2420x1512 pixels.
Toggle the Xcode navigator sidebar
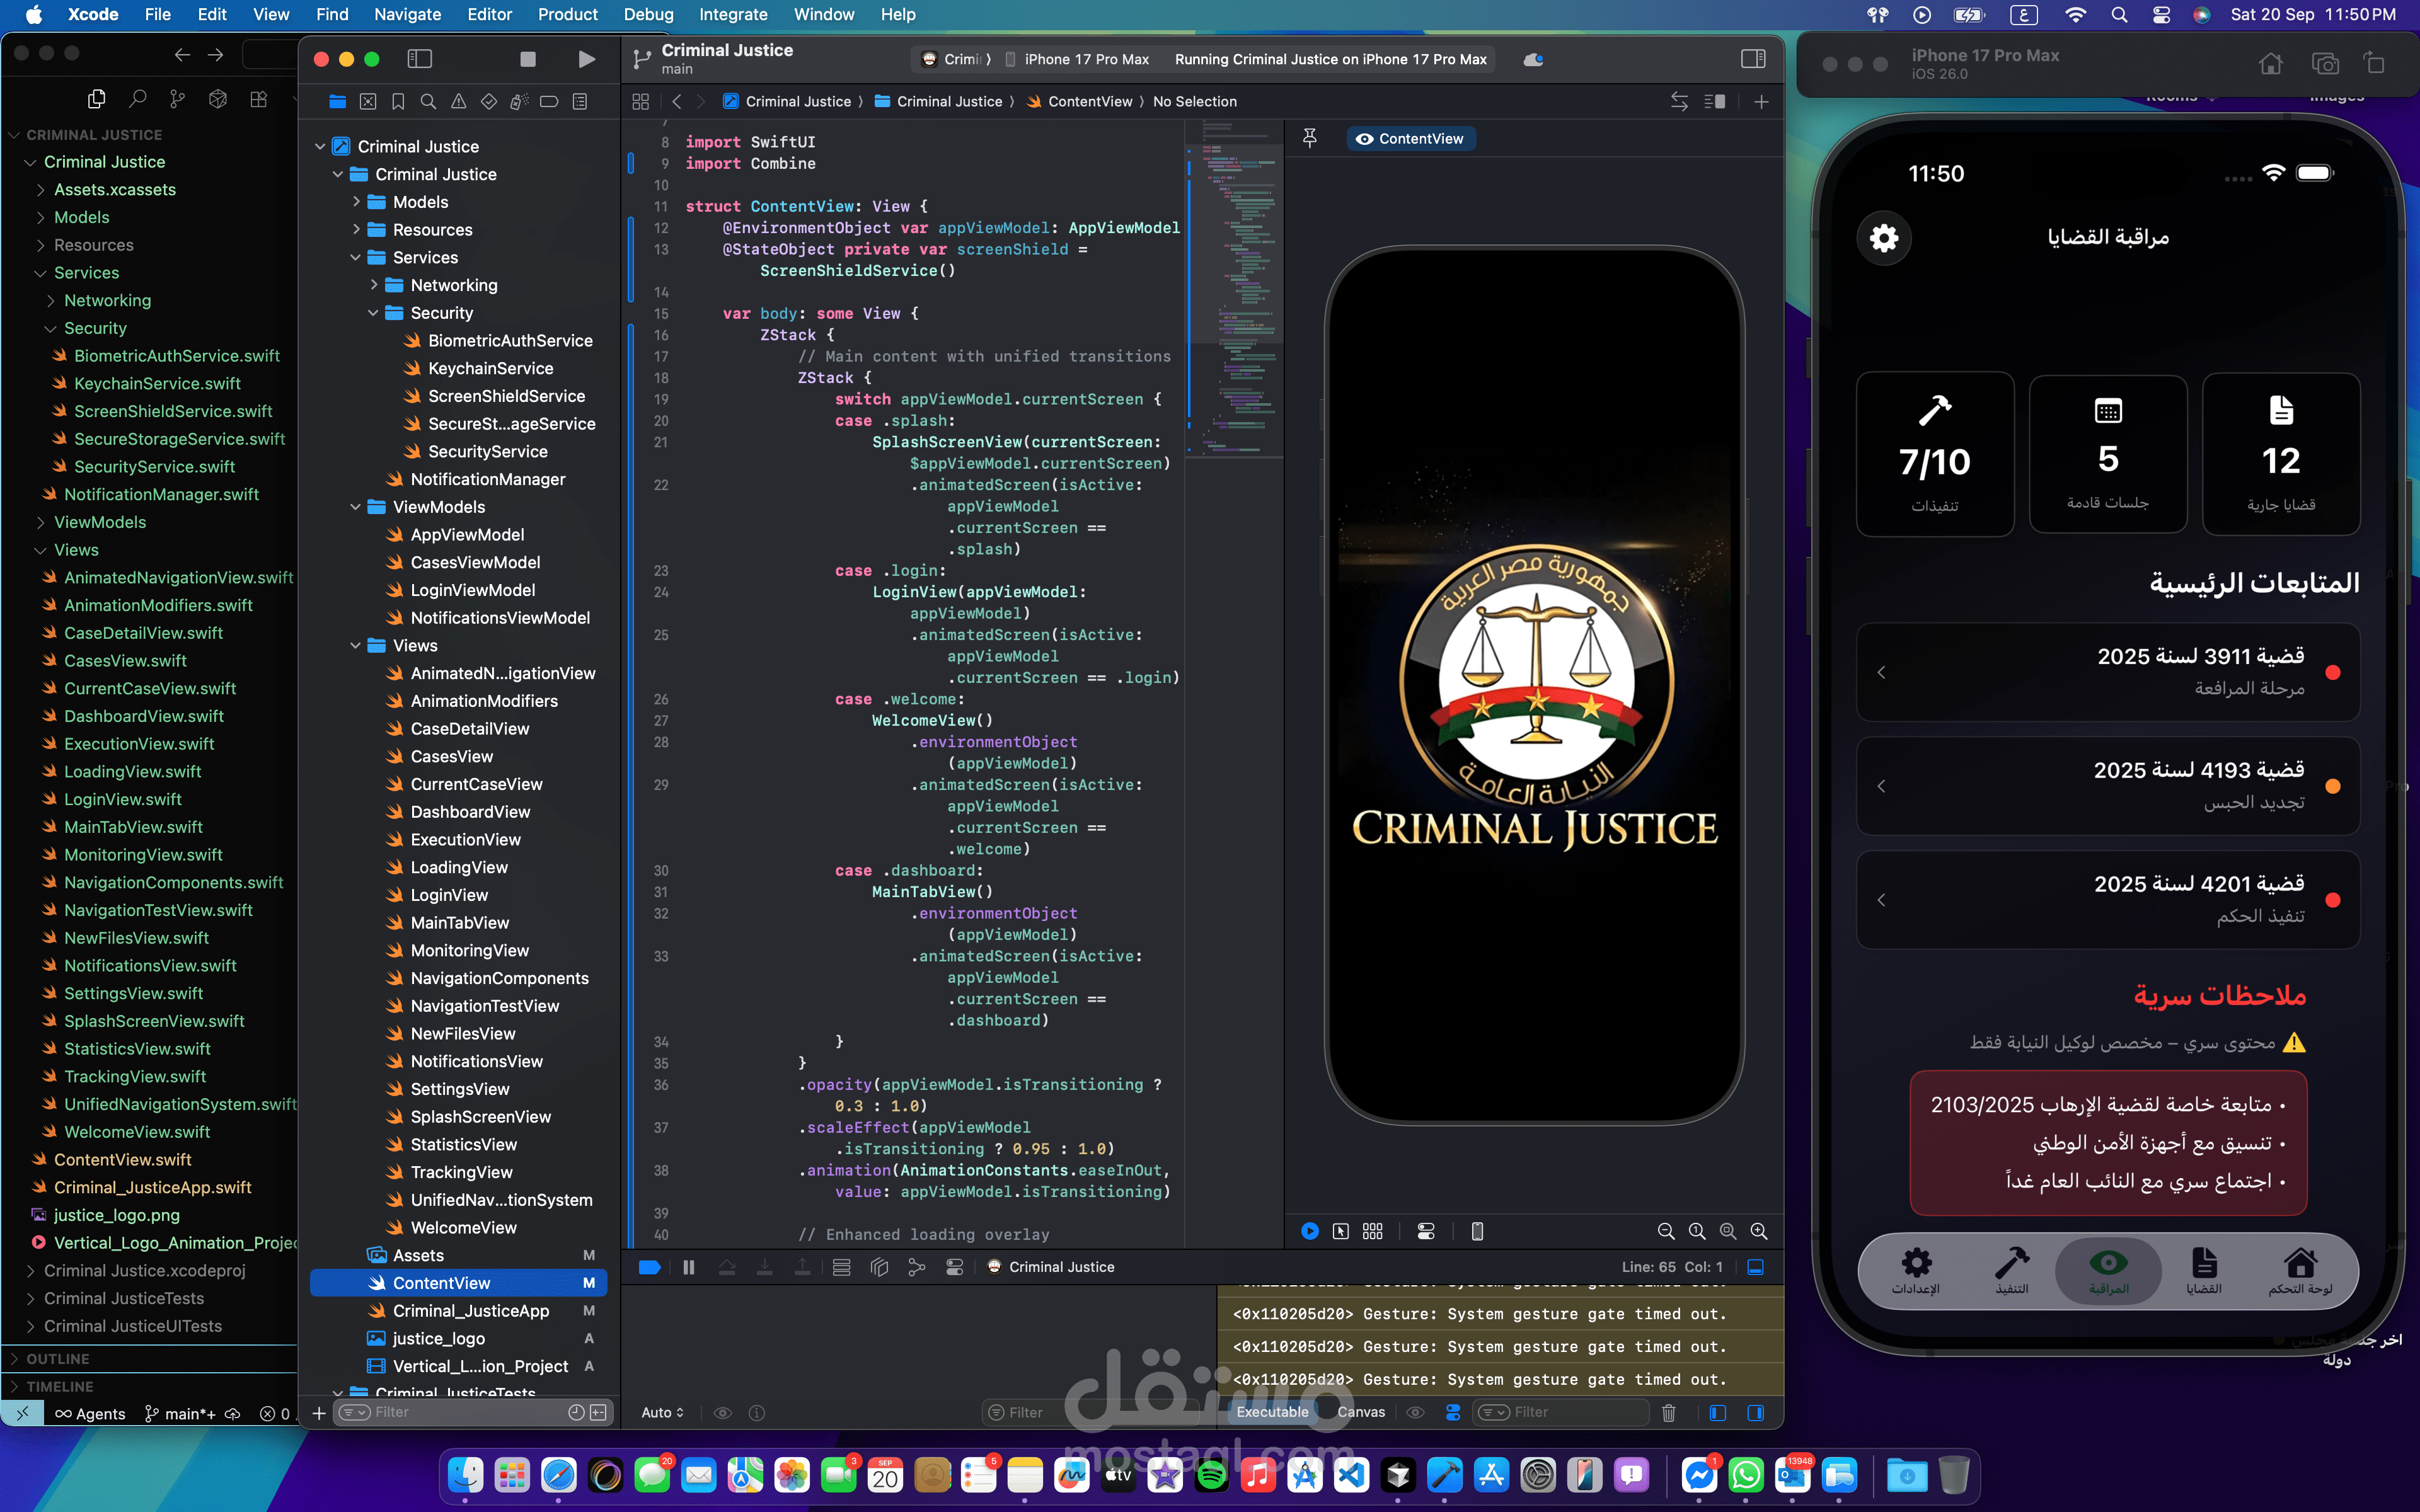pos(420,60)
